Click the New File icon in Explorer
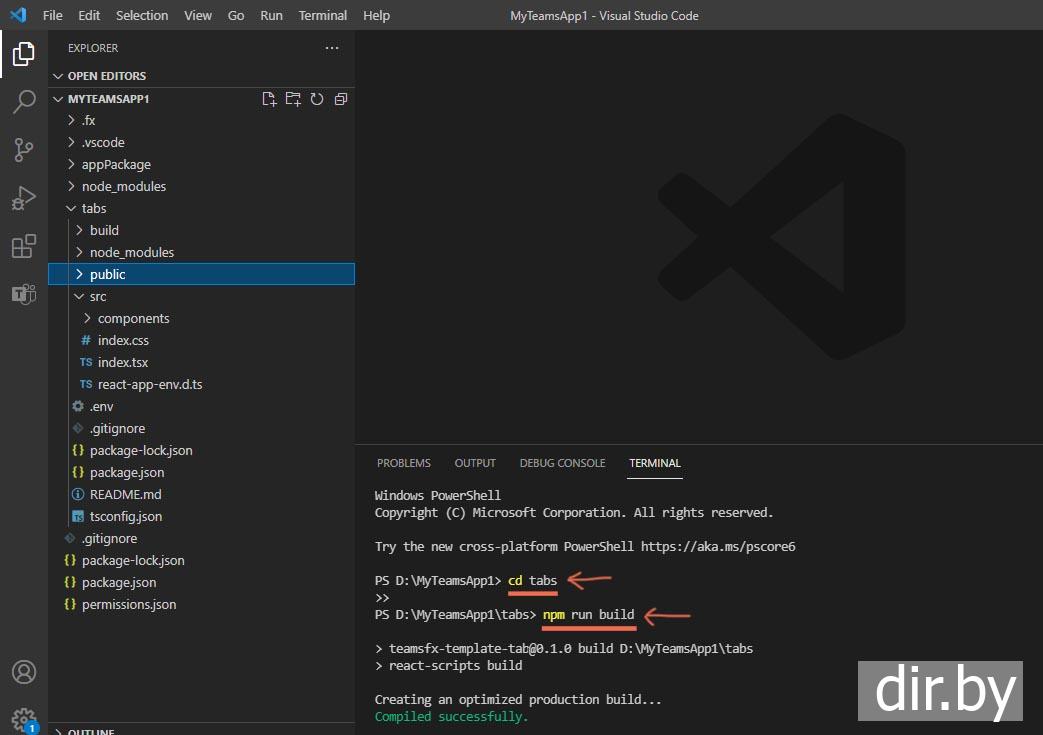This screenshot has height=735, width=1043. click(x=269, y=99)
